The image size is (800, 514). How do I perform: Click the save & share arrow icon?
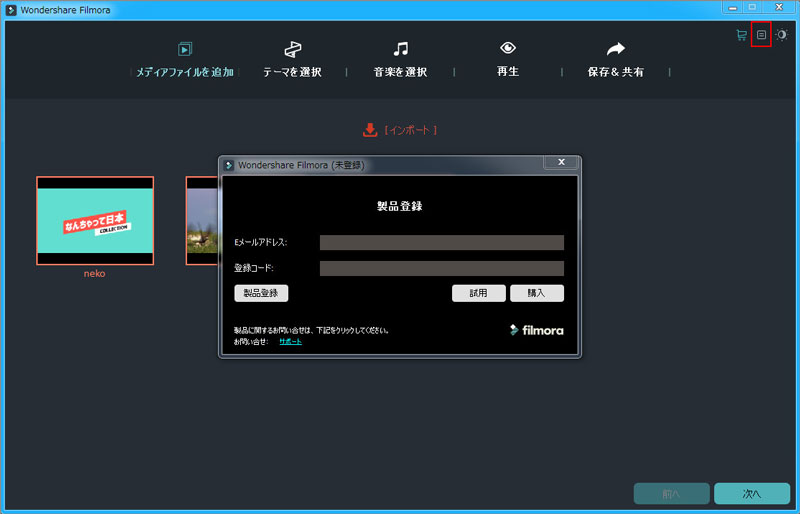tap(616, 48)
